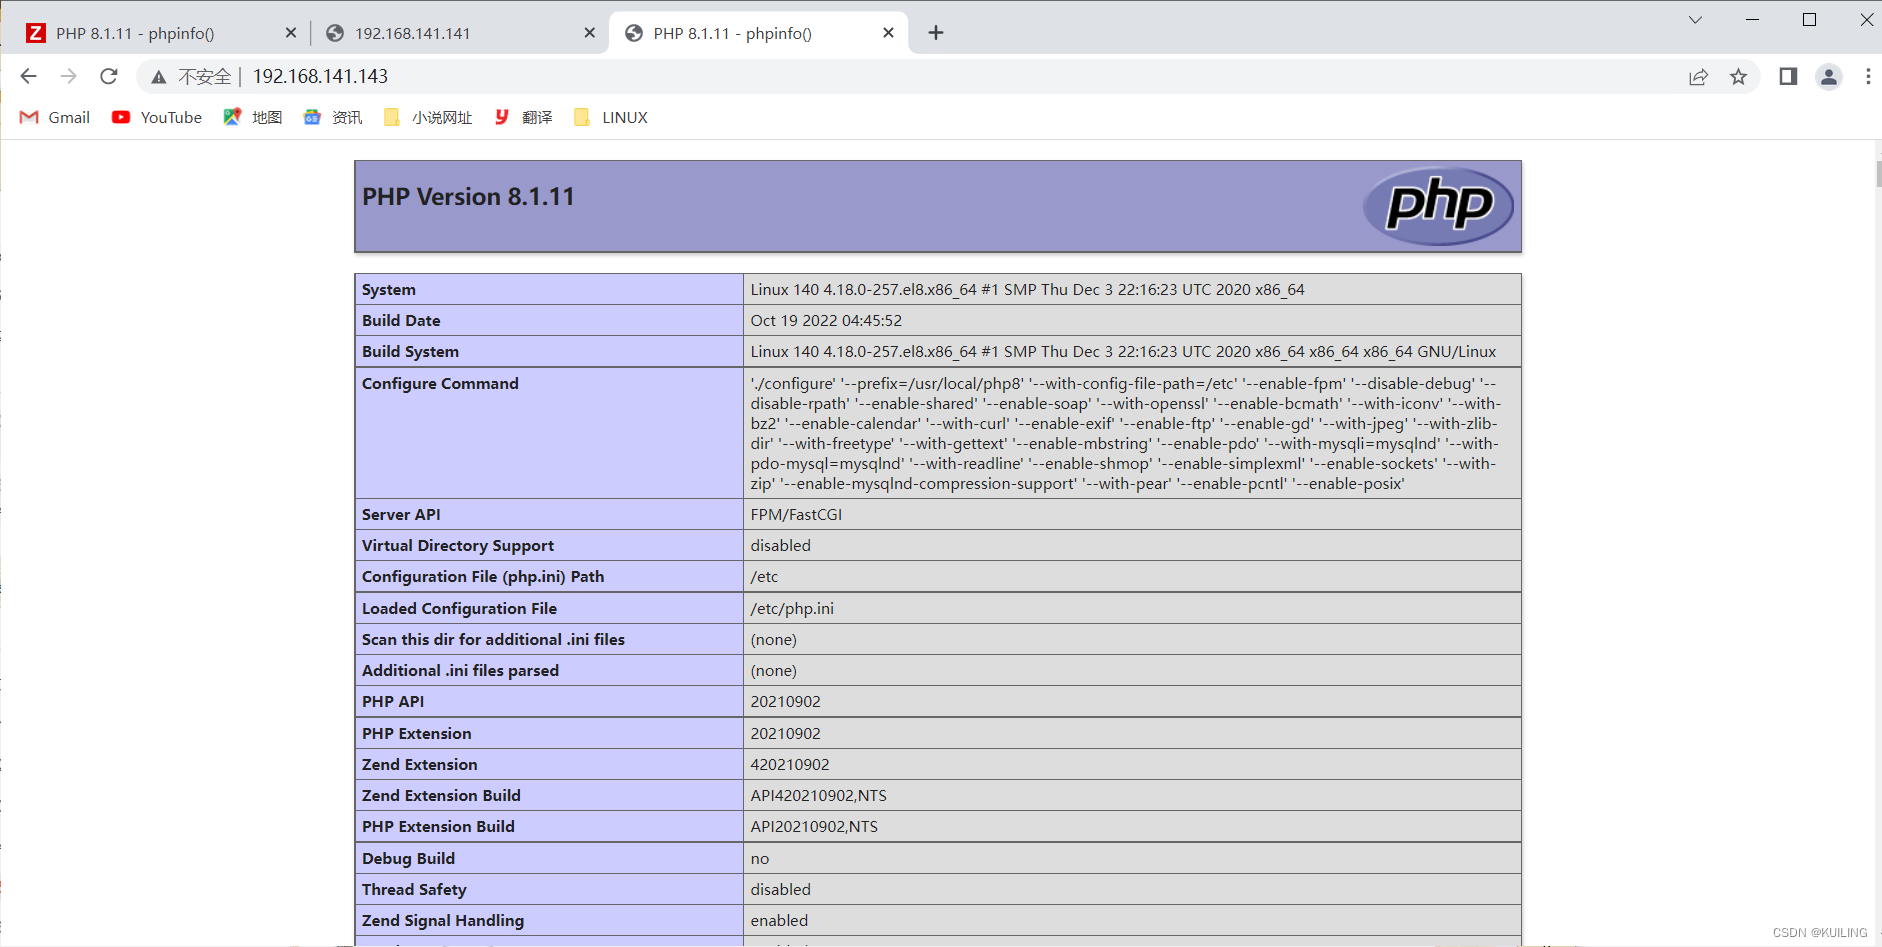1882x947 pixels.
Task: Close the first PHP 8.1.11 tab
Action: tap(291, 33)
